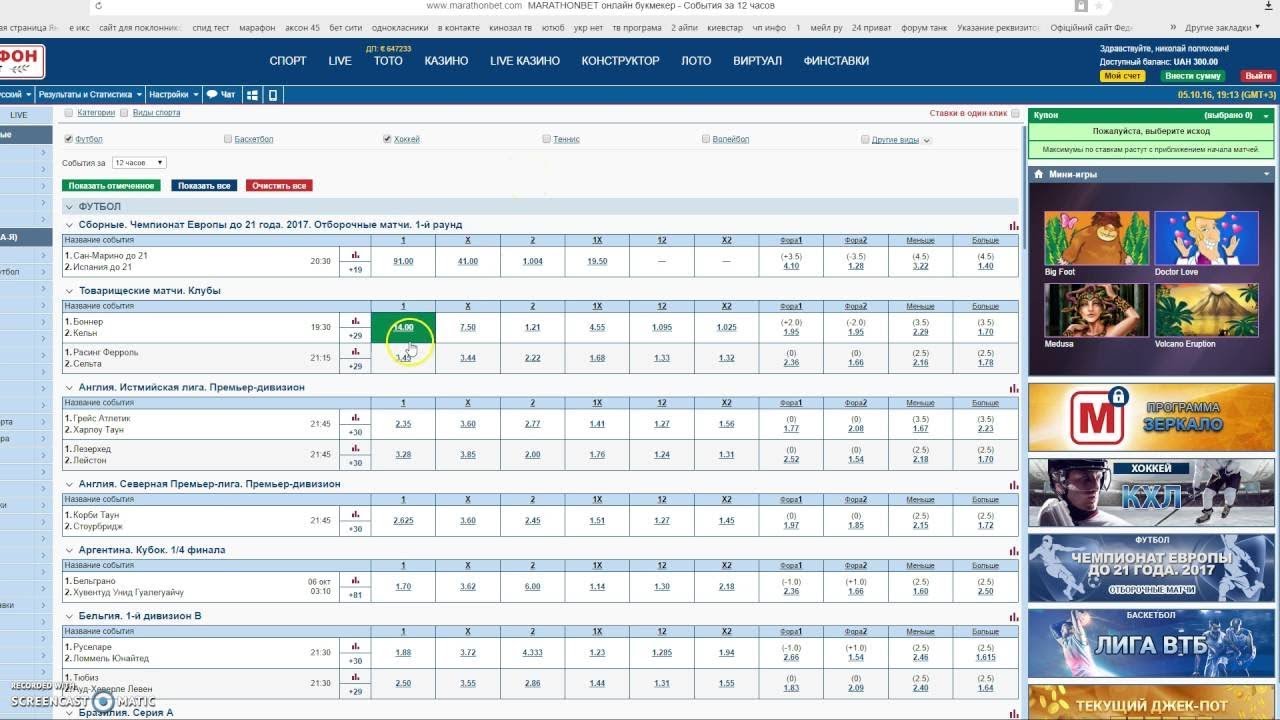The image size is (1280, 720).
Task: Expand the Результаты и Статистика menu
Action: [x=90, y=94]
